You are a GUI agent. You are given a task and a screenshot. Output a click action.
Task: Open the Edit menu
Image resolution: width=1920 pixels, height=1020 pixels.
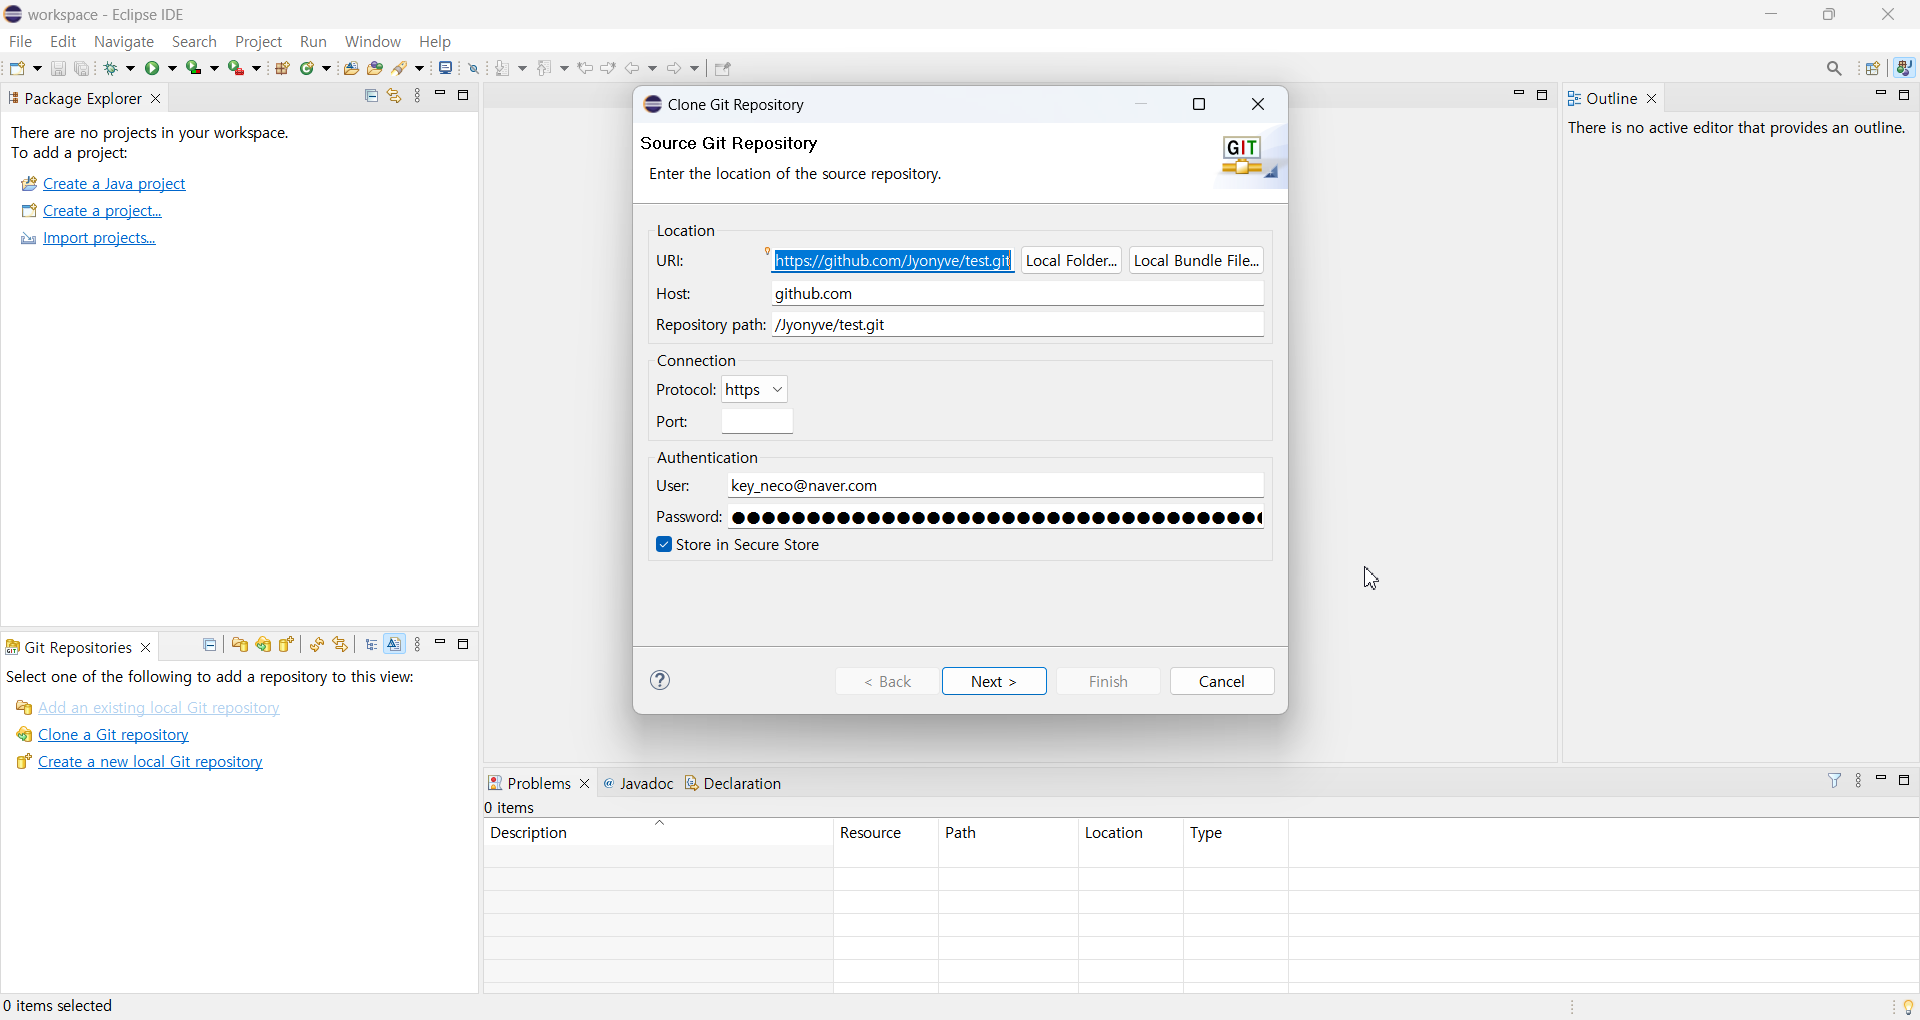tap(63, 42)
